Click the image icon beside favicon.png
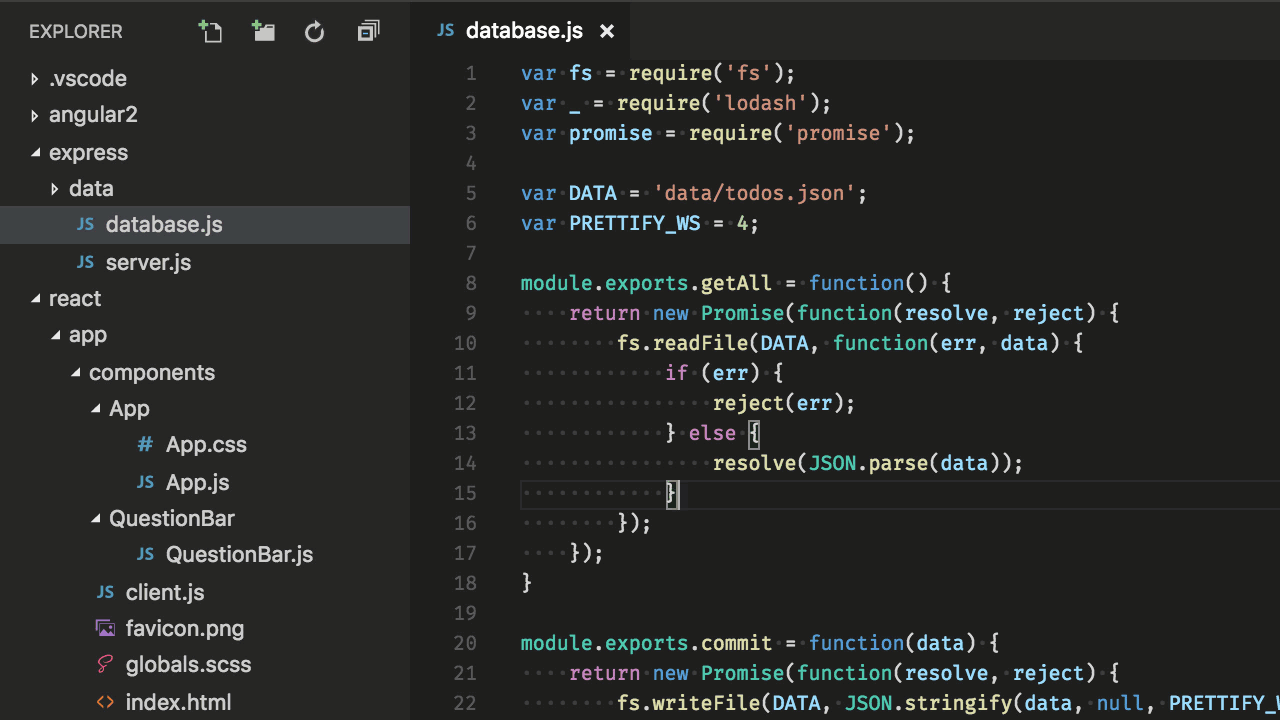Viewport: 1280px width, 720px height. (x=105, y=628)
